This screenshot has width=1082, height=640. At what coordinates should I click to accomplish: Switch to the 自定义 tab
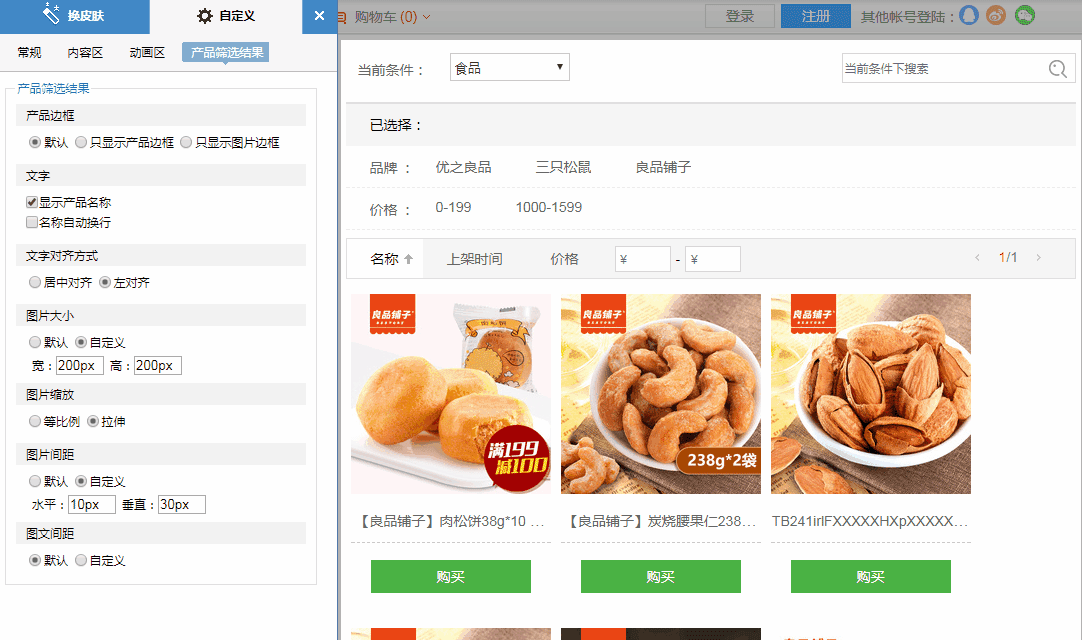click(226, 17)
